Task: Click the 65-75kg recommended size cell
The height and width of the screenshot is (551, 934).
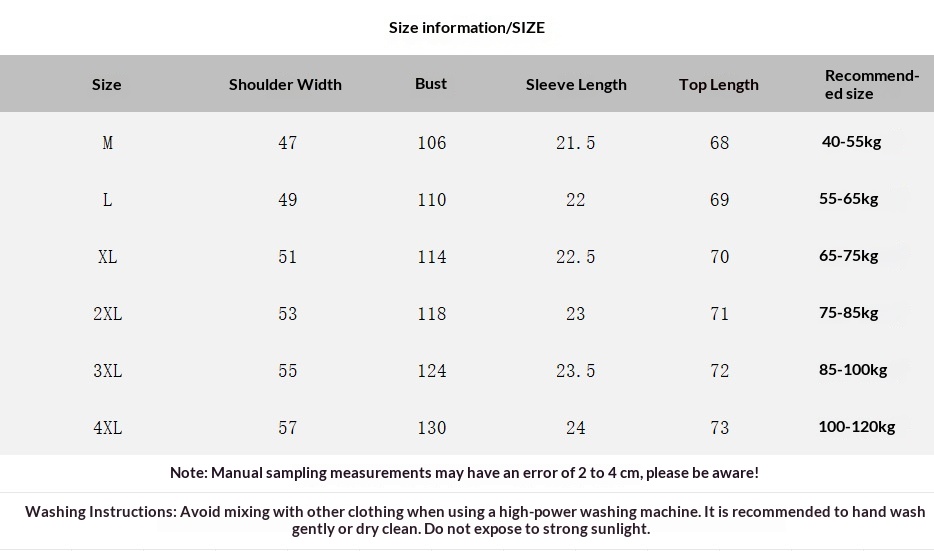Action: tap(848, 255)
